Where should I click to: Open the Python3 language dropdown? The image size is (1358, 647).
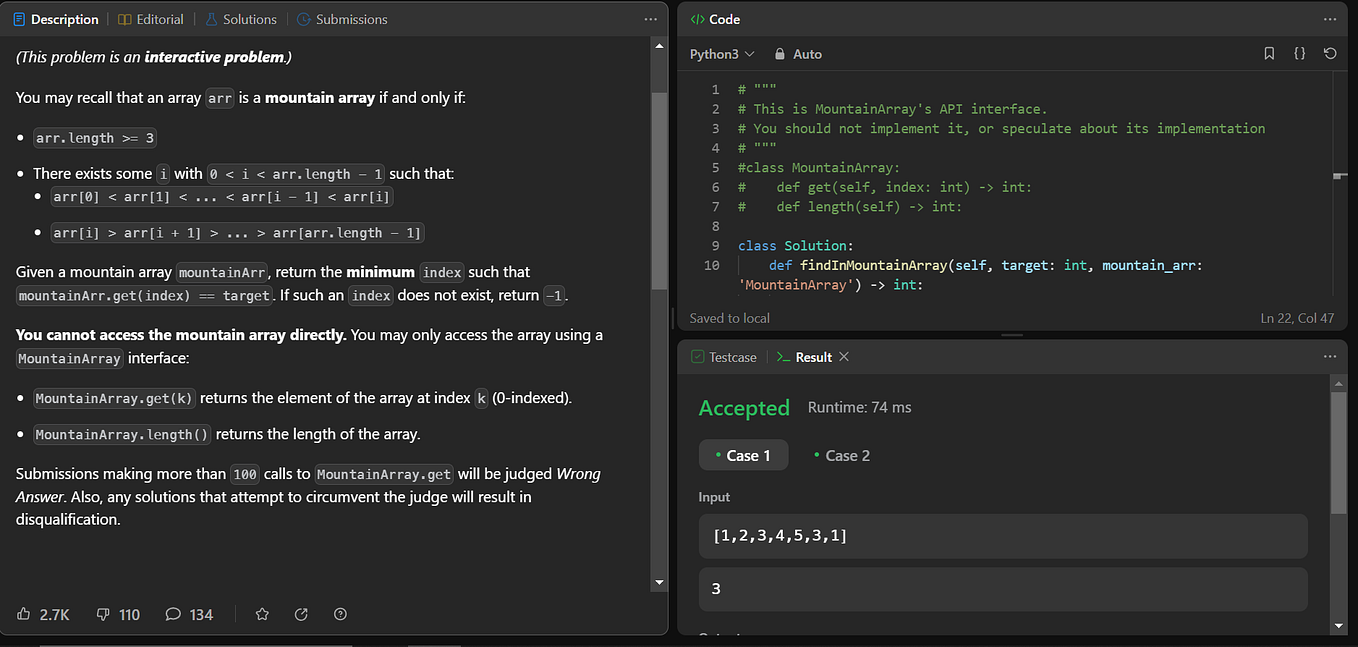(722, 54)
